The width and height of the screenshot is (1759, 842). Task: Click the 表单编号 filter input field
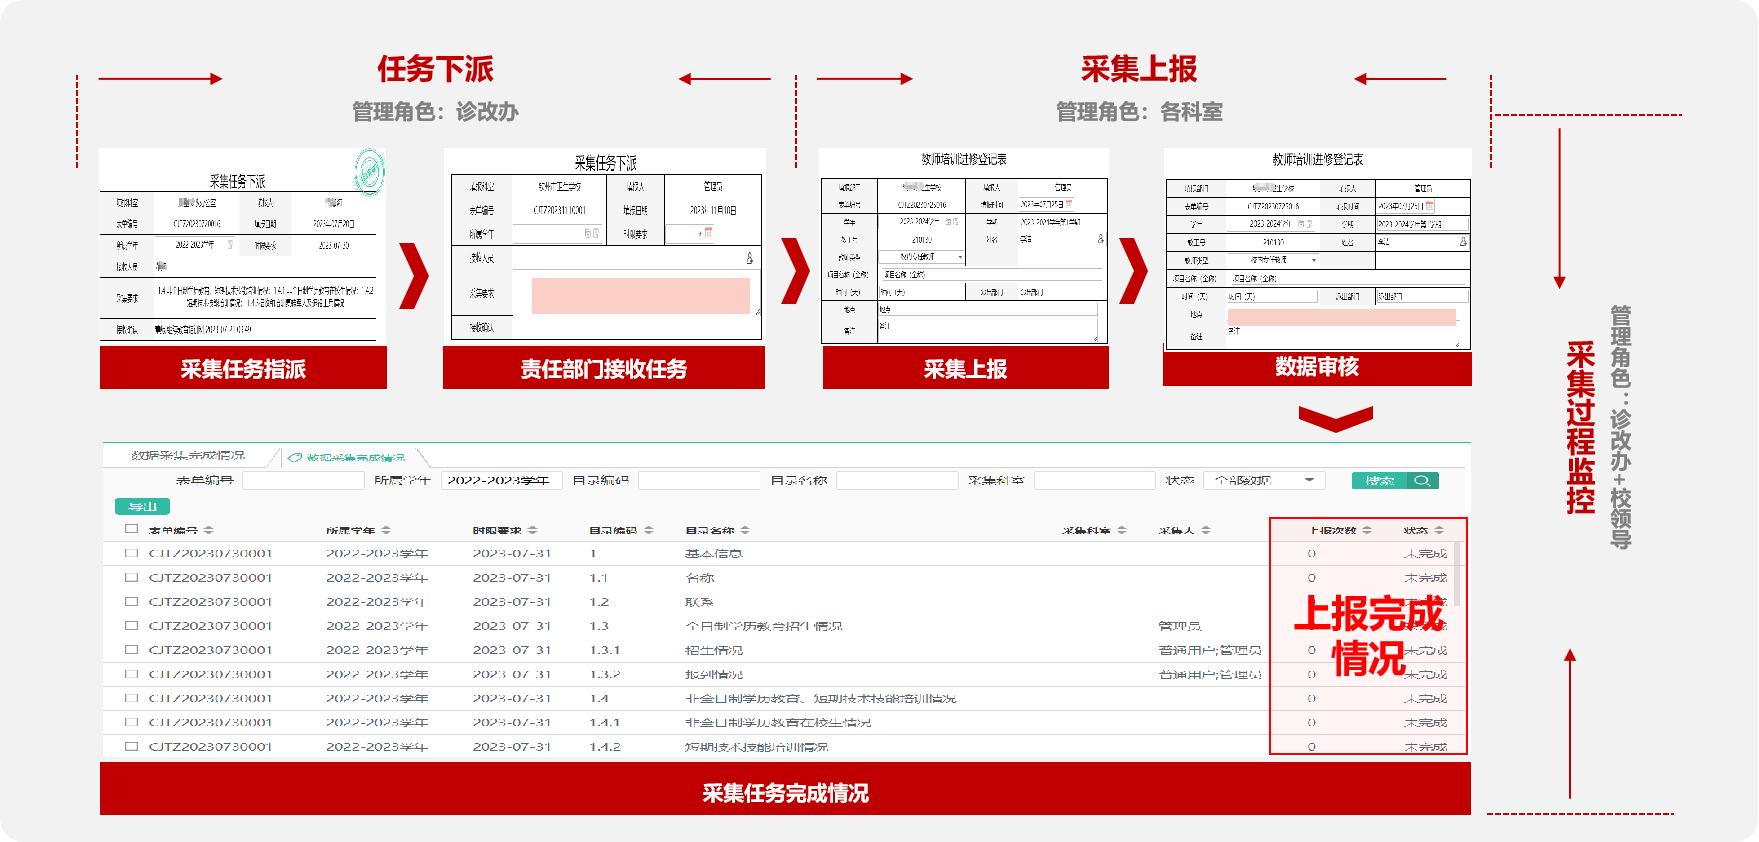pyautogui.click(x=304, y=481)
